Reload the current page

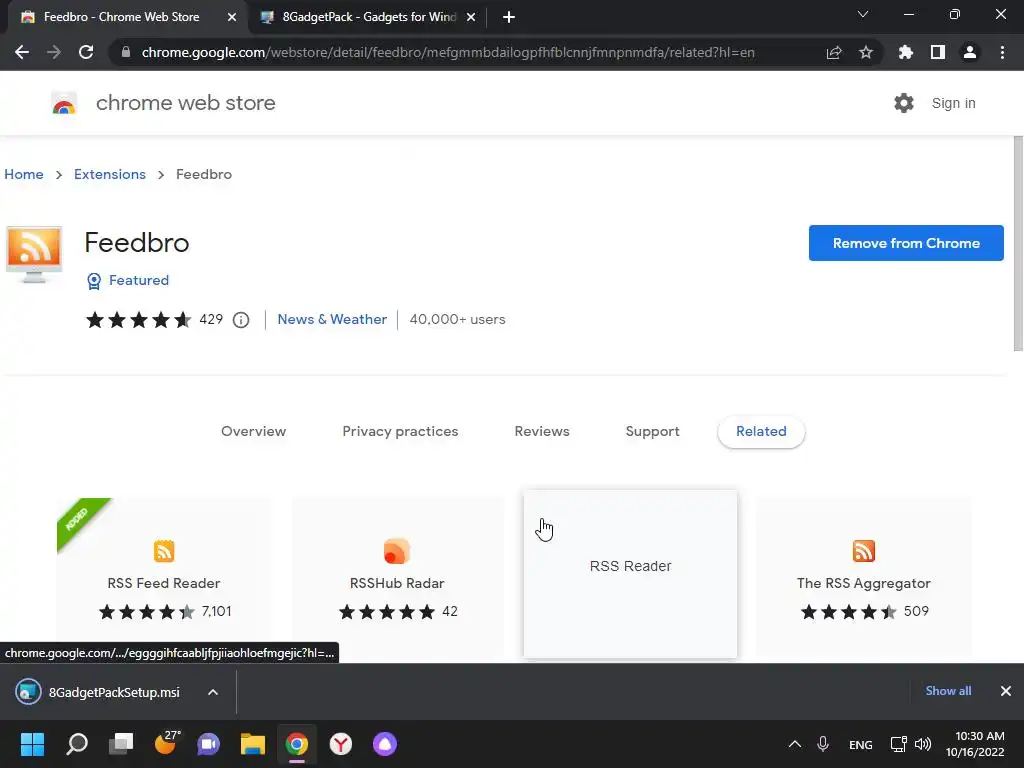[86, 52]
